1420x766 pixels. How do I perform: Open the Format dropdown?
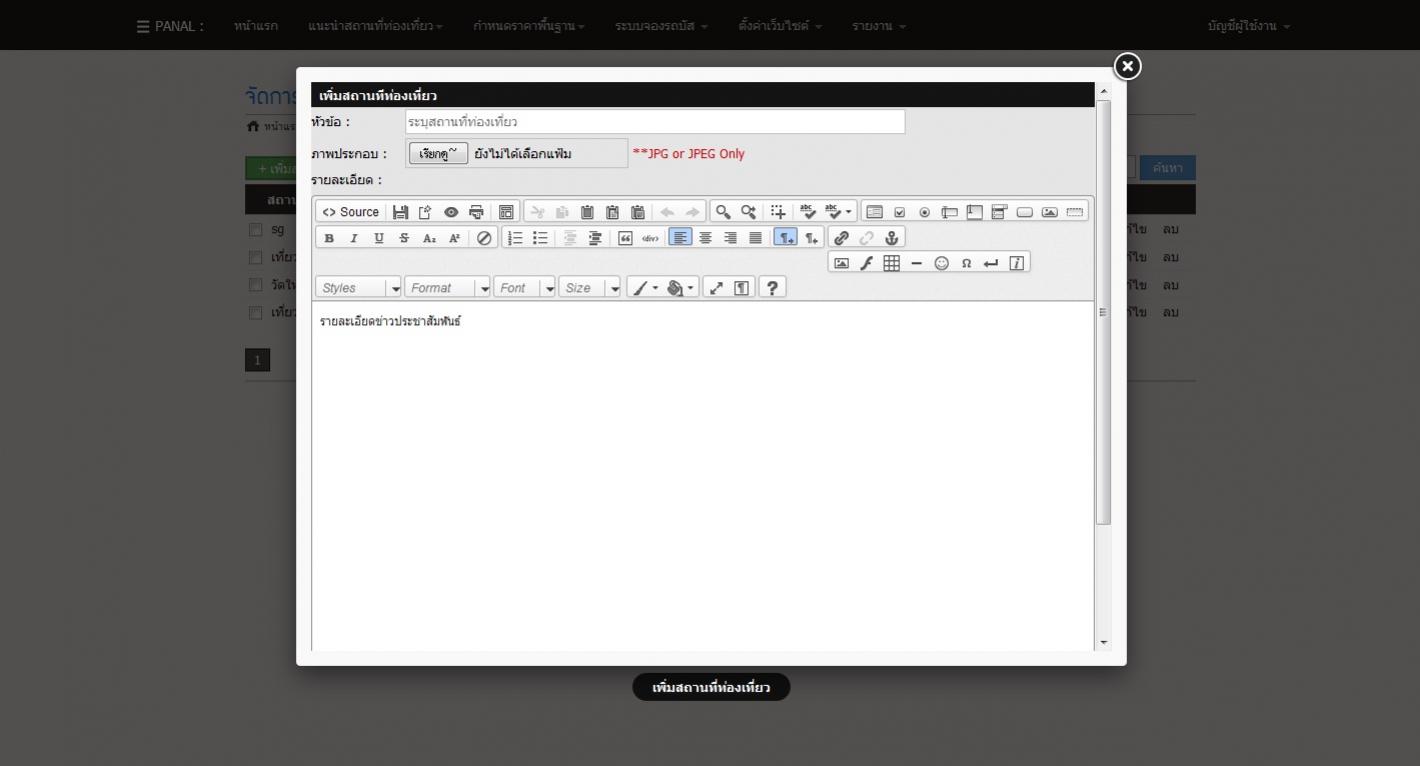click(448, 288)
